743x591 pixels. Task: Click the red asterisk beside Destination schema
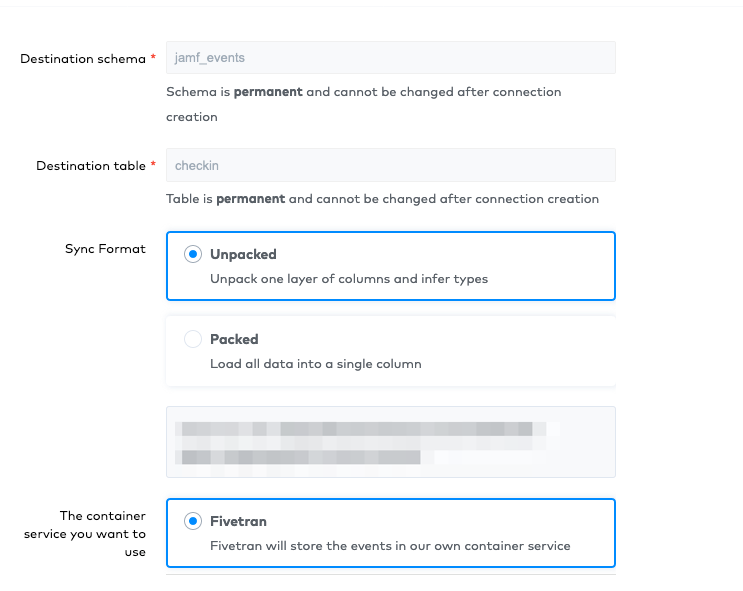(x=153, y=59)
